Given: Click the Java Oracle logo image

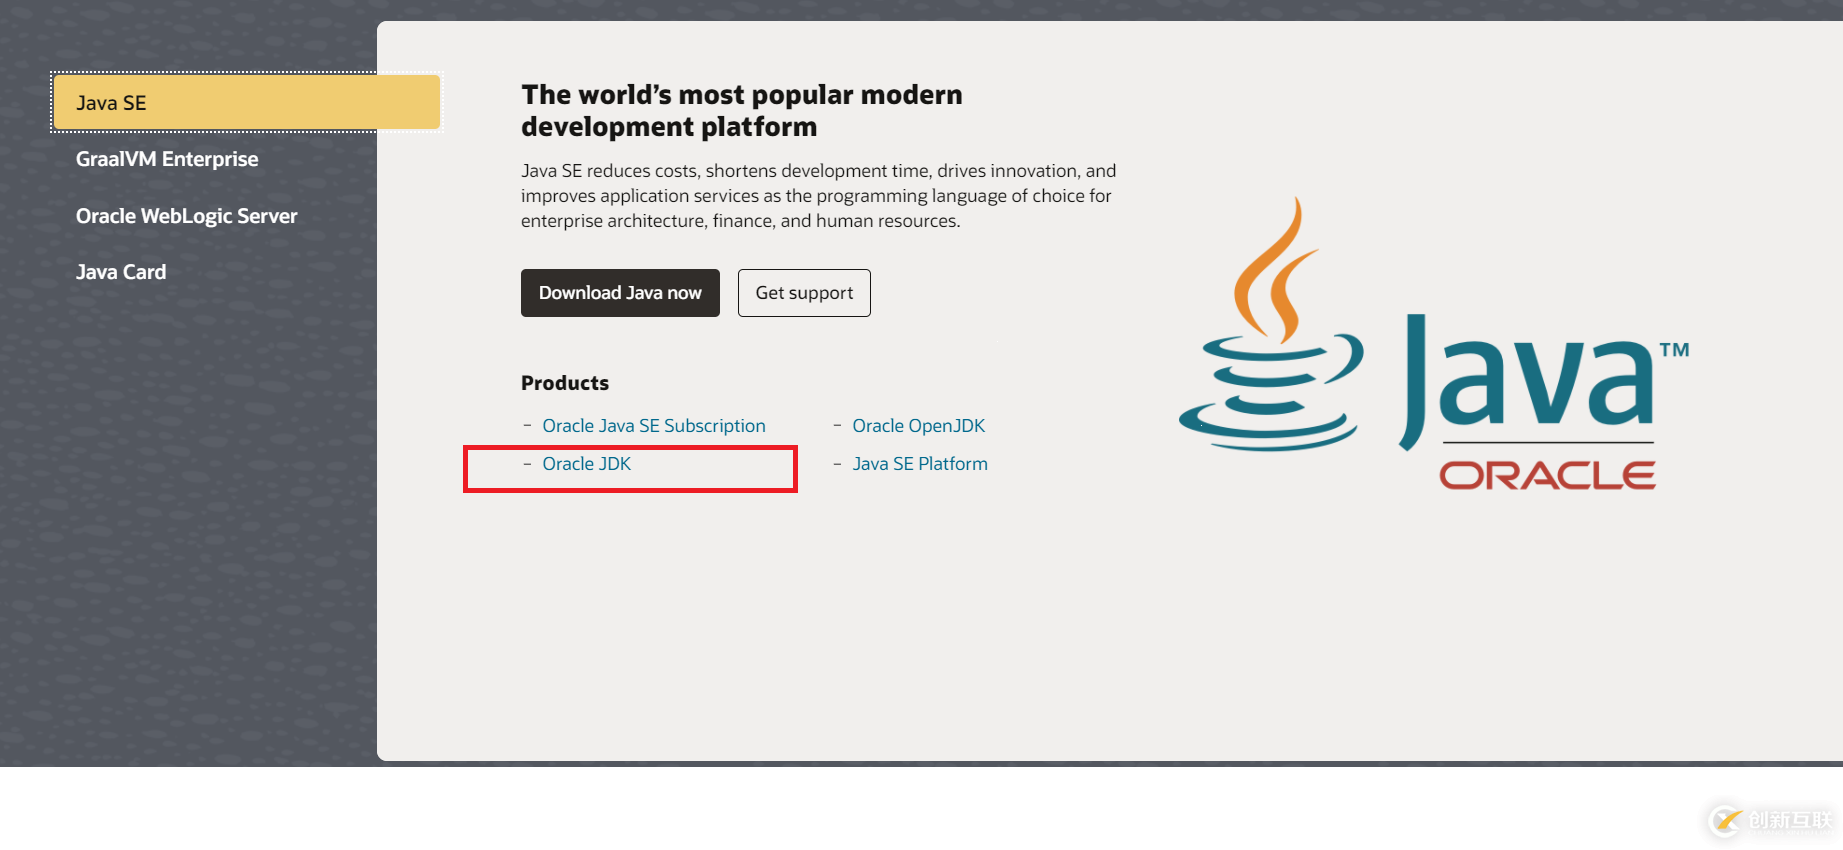Looking at the screenshot, I should [x=1435, y=343].
